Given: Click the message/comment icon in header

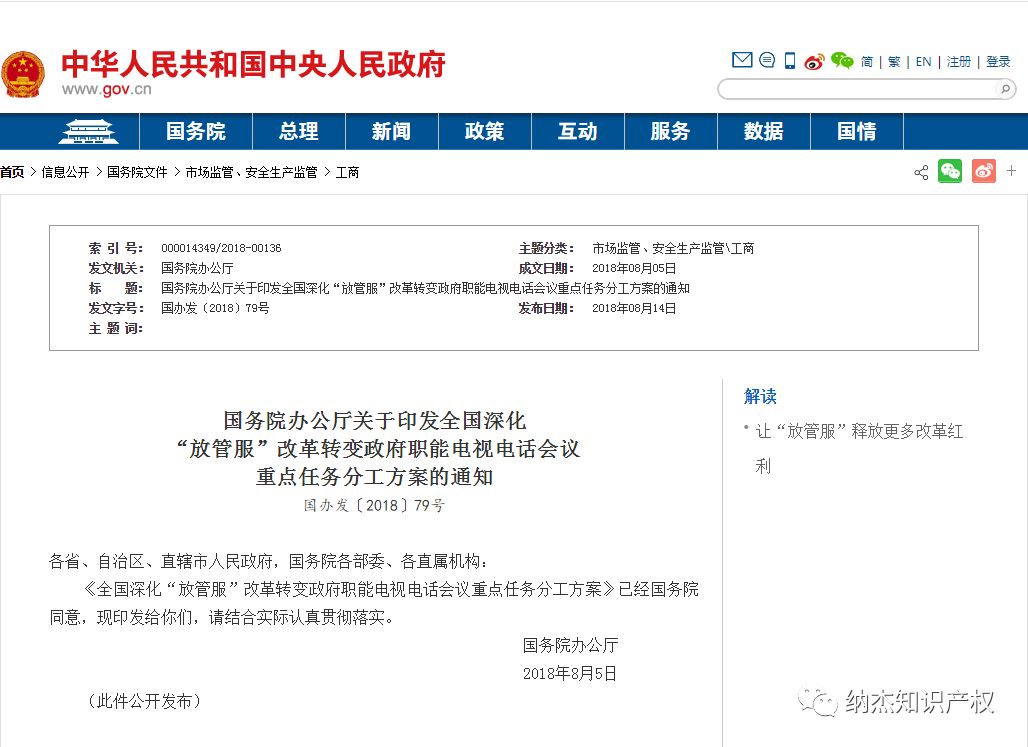Looking at the screenshot, I should coord(767,60).
